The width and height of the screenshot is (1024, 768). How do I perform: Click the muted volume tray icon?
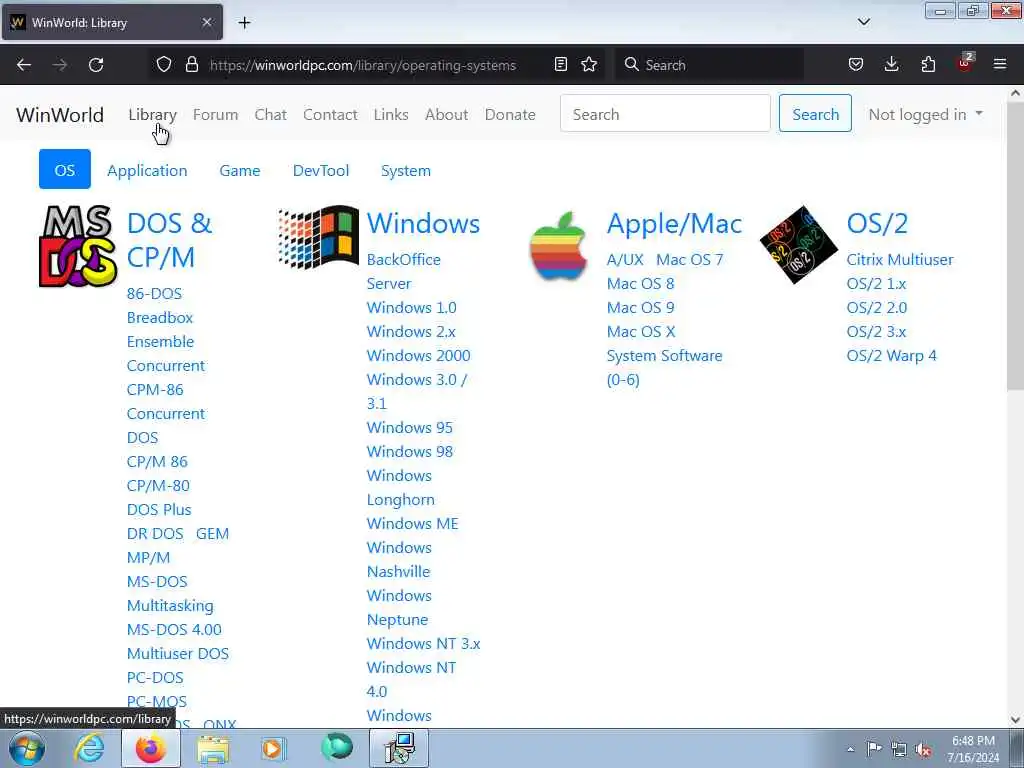[923, 749]
